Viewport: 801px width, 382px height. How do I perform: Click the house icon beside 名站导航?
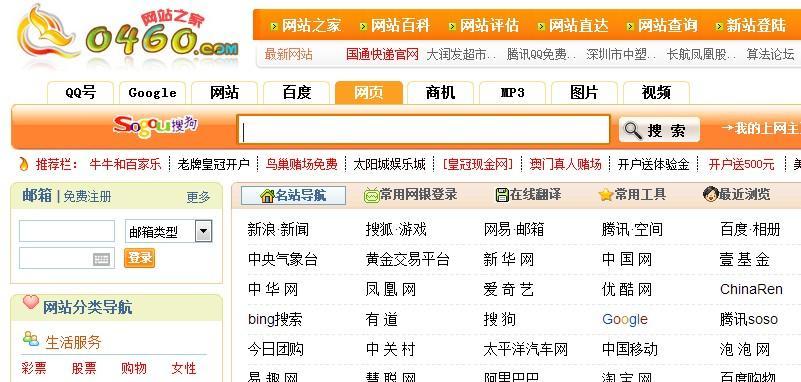pyautogui.click(x=267, y=196)
